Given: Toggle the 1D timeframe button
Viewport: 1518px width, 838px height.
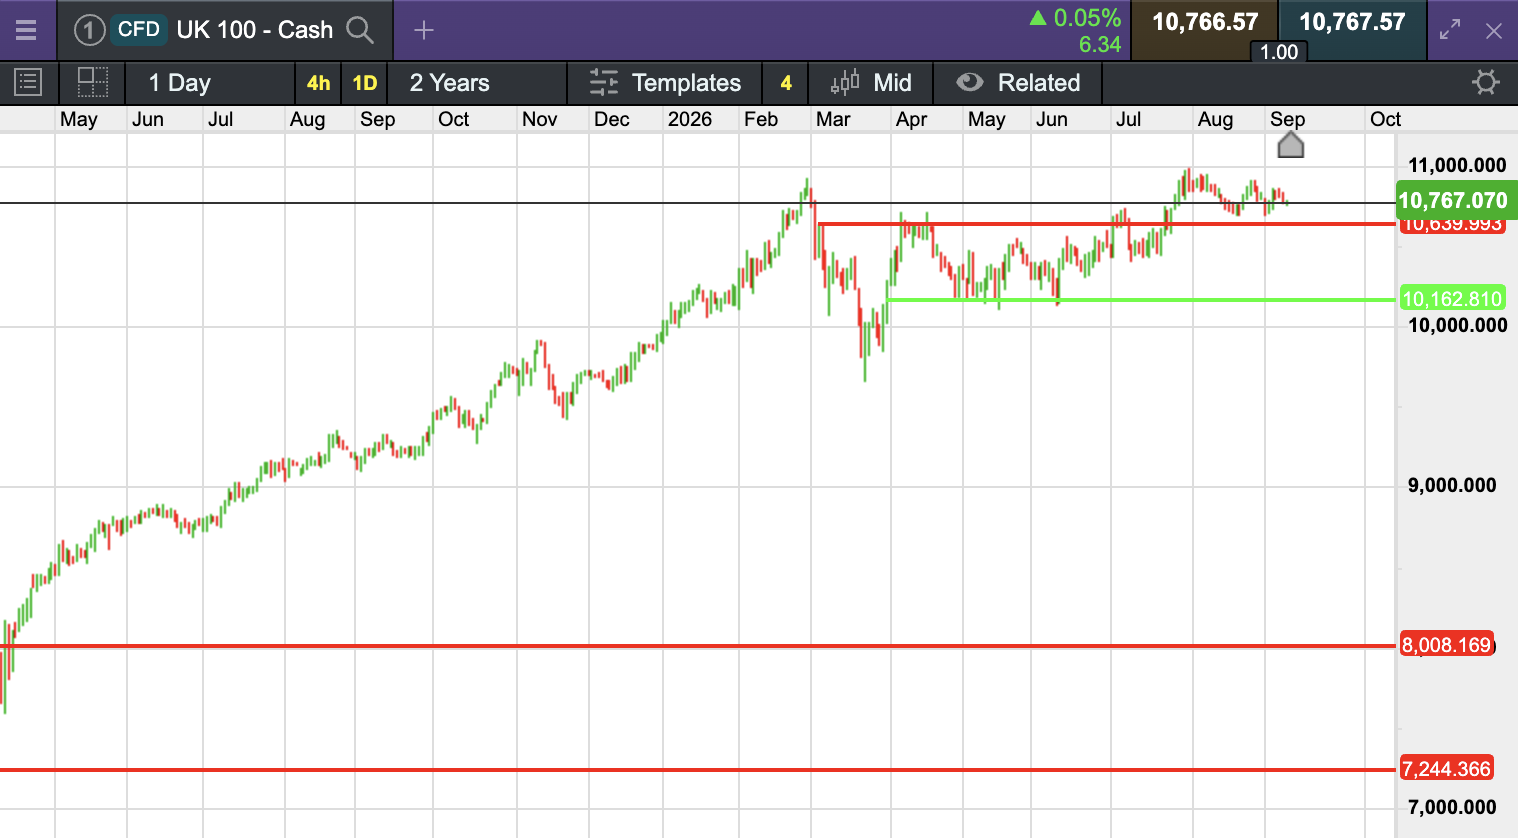Looking at the screenshot, I should [x=365, y=83].
